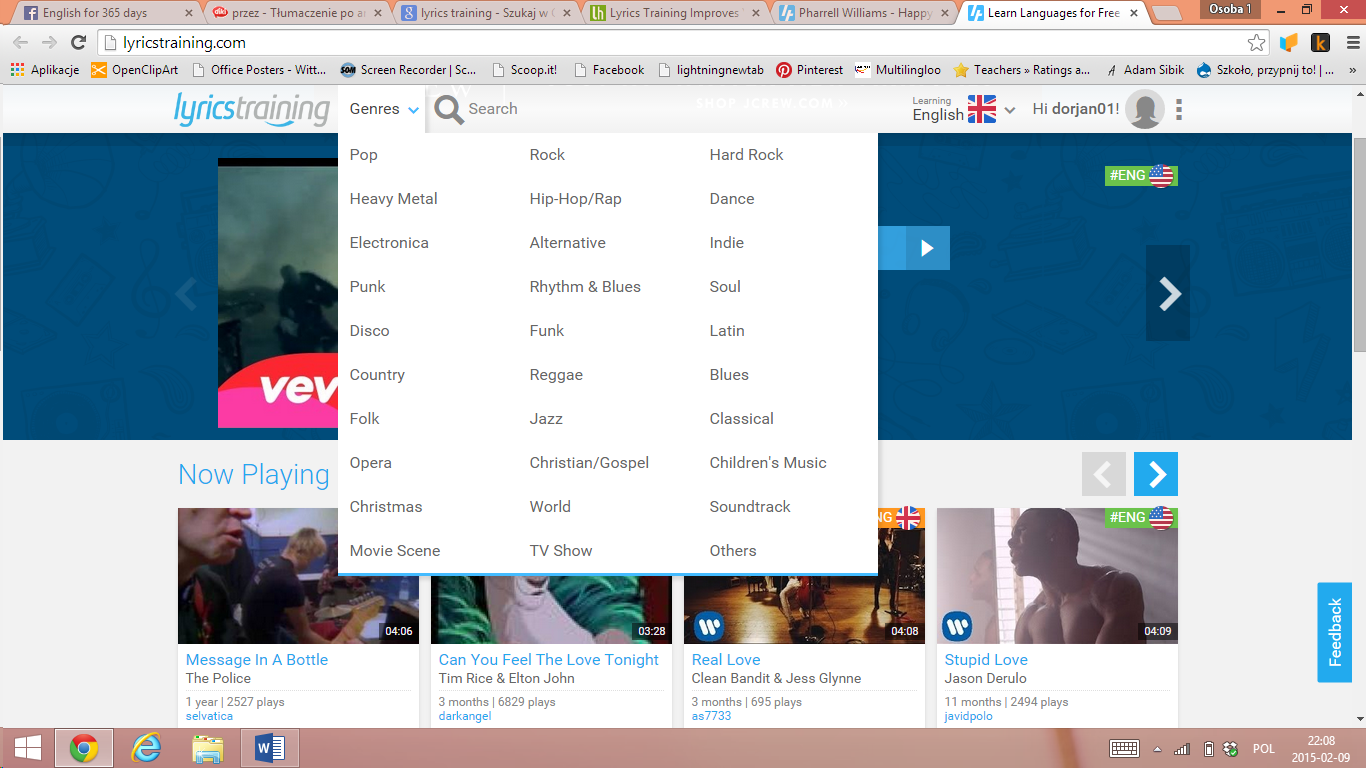Open Stupid Love video thumbnail
Image resolution: width=1366 pixels, height=768 pixels.
(x=1057, y=576)
